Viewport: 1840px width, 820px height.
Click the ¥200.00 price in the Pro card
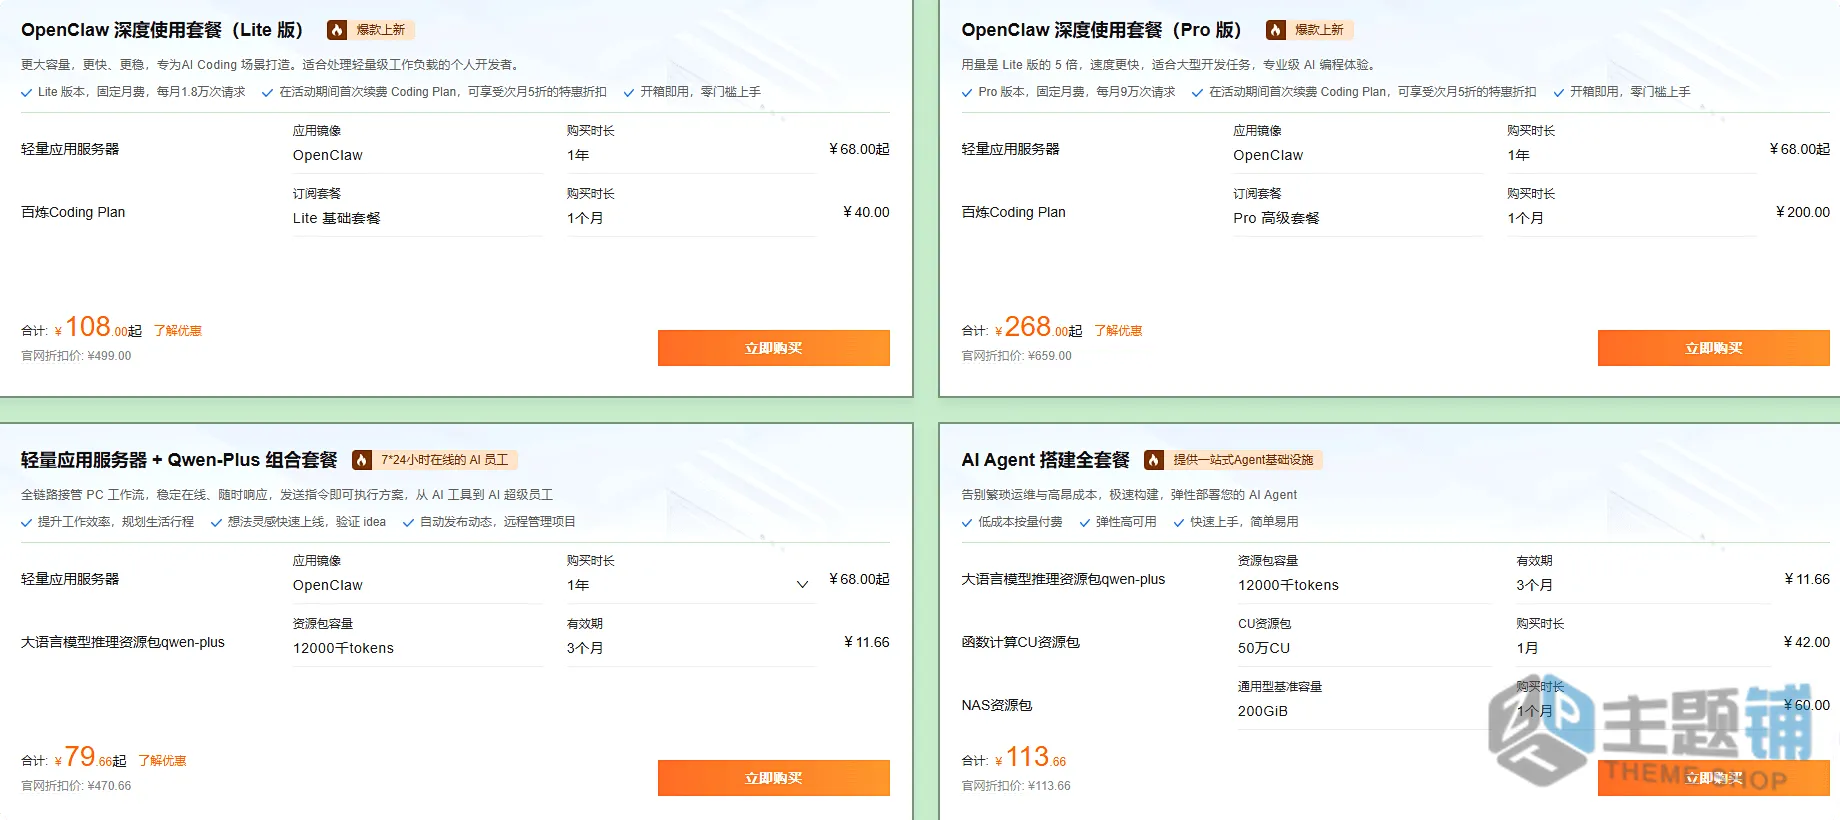click(x=1802, y=212)
